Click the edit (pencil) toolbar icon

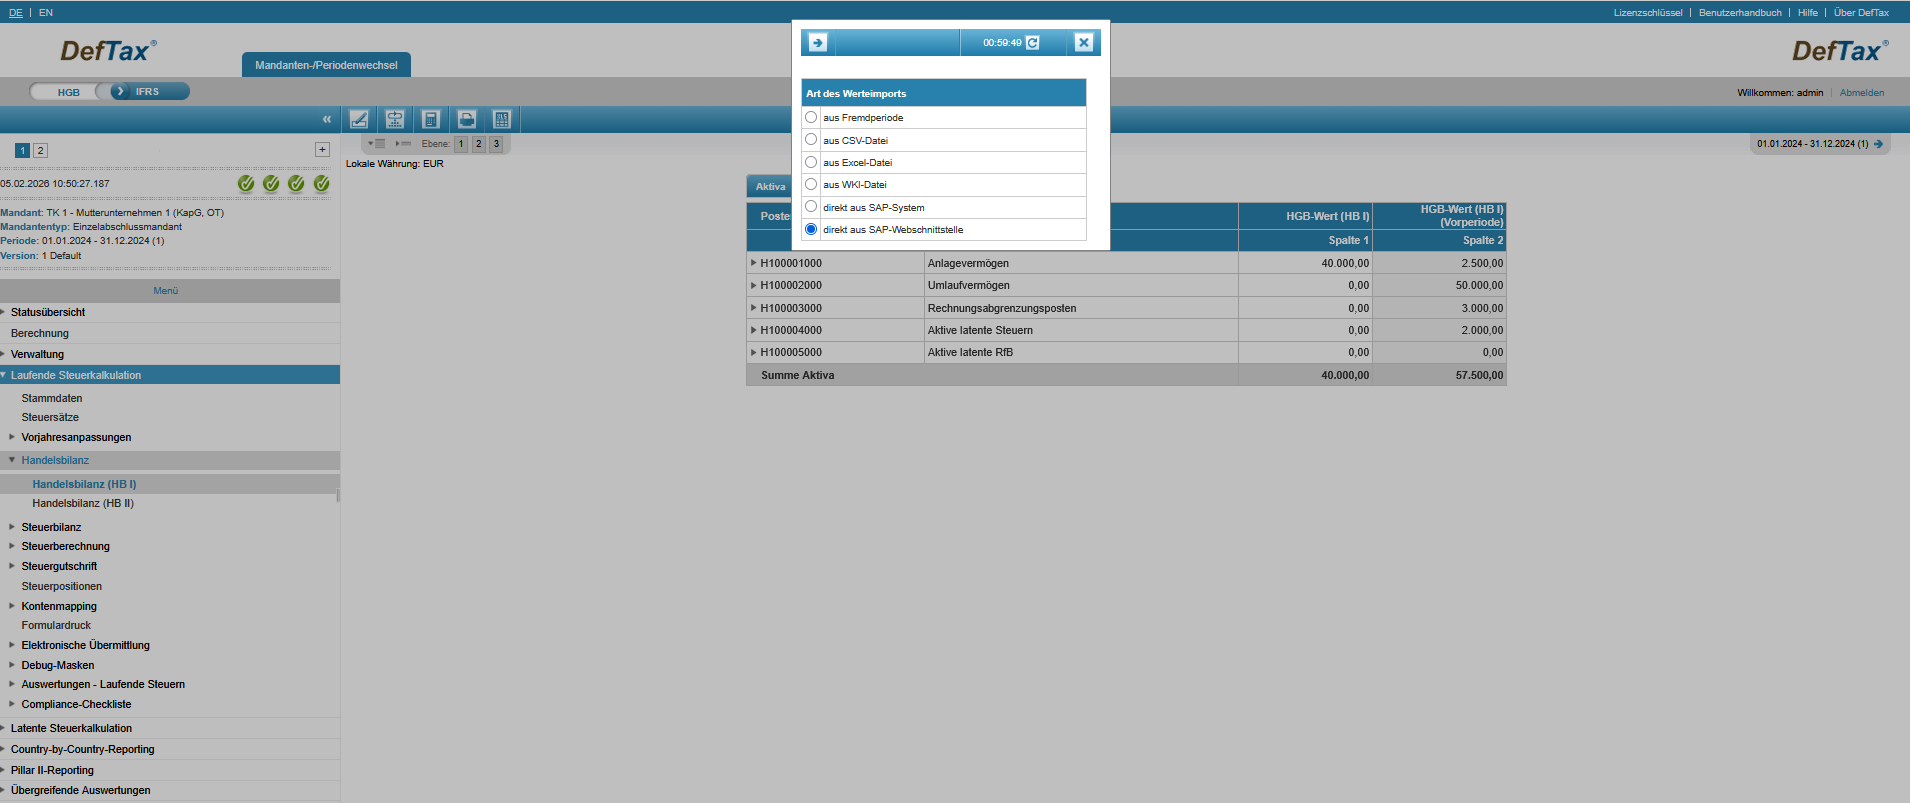click(x=359, y=119)
